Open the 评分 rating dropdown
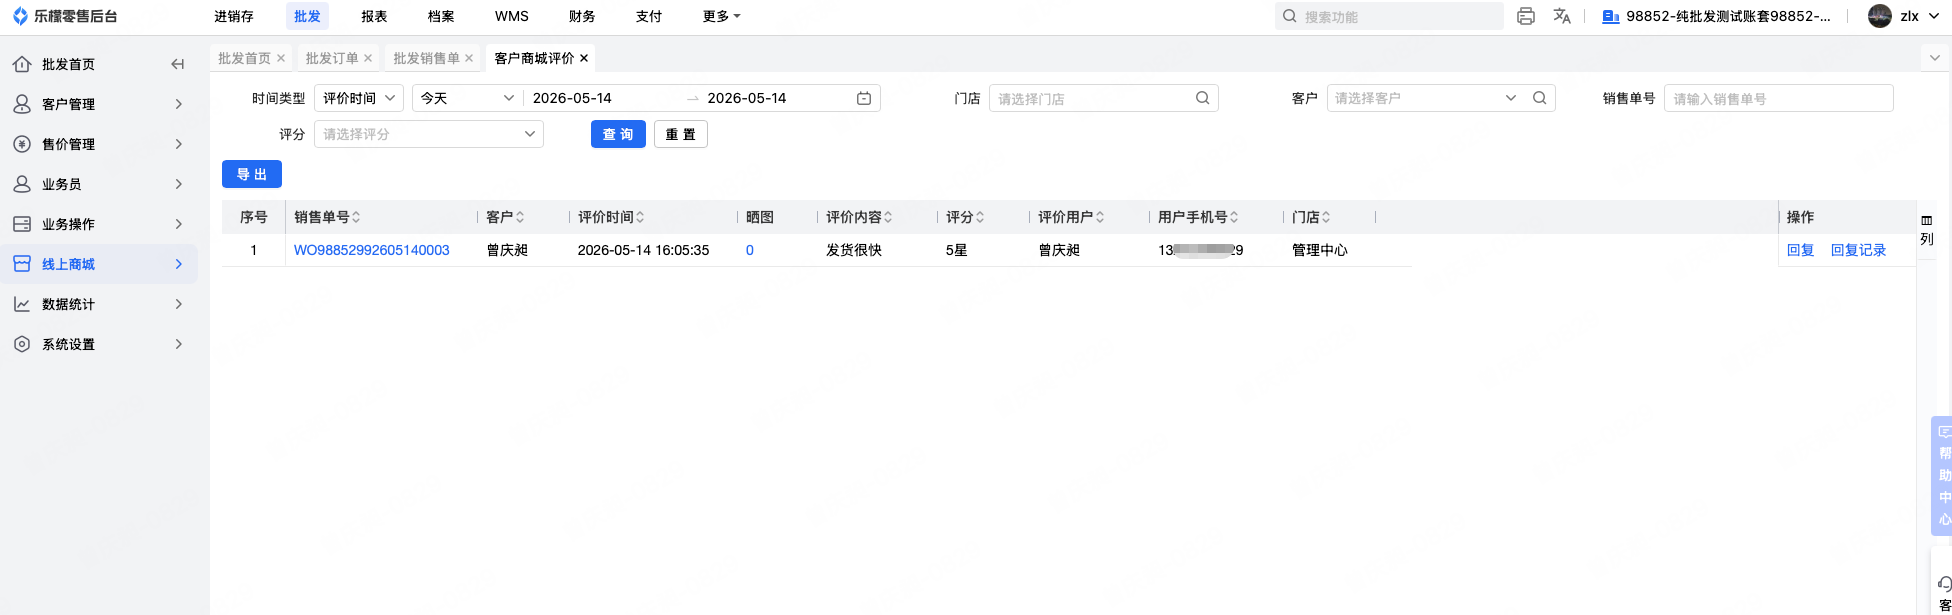 (429, 134)
